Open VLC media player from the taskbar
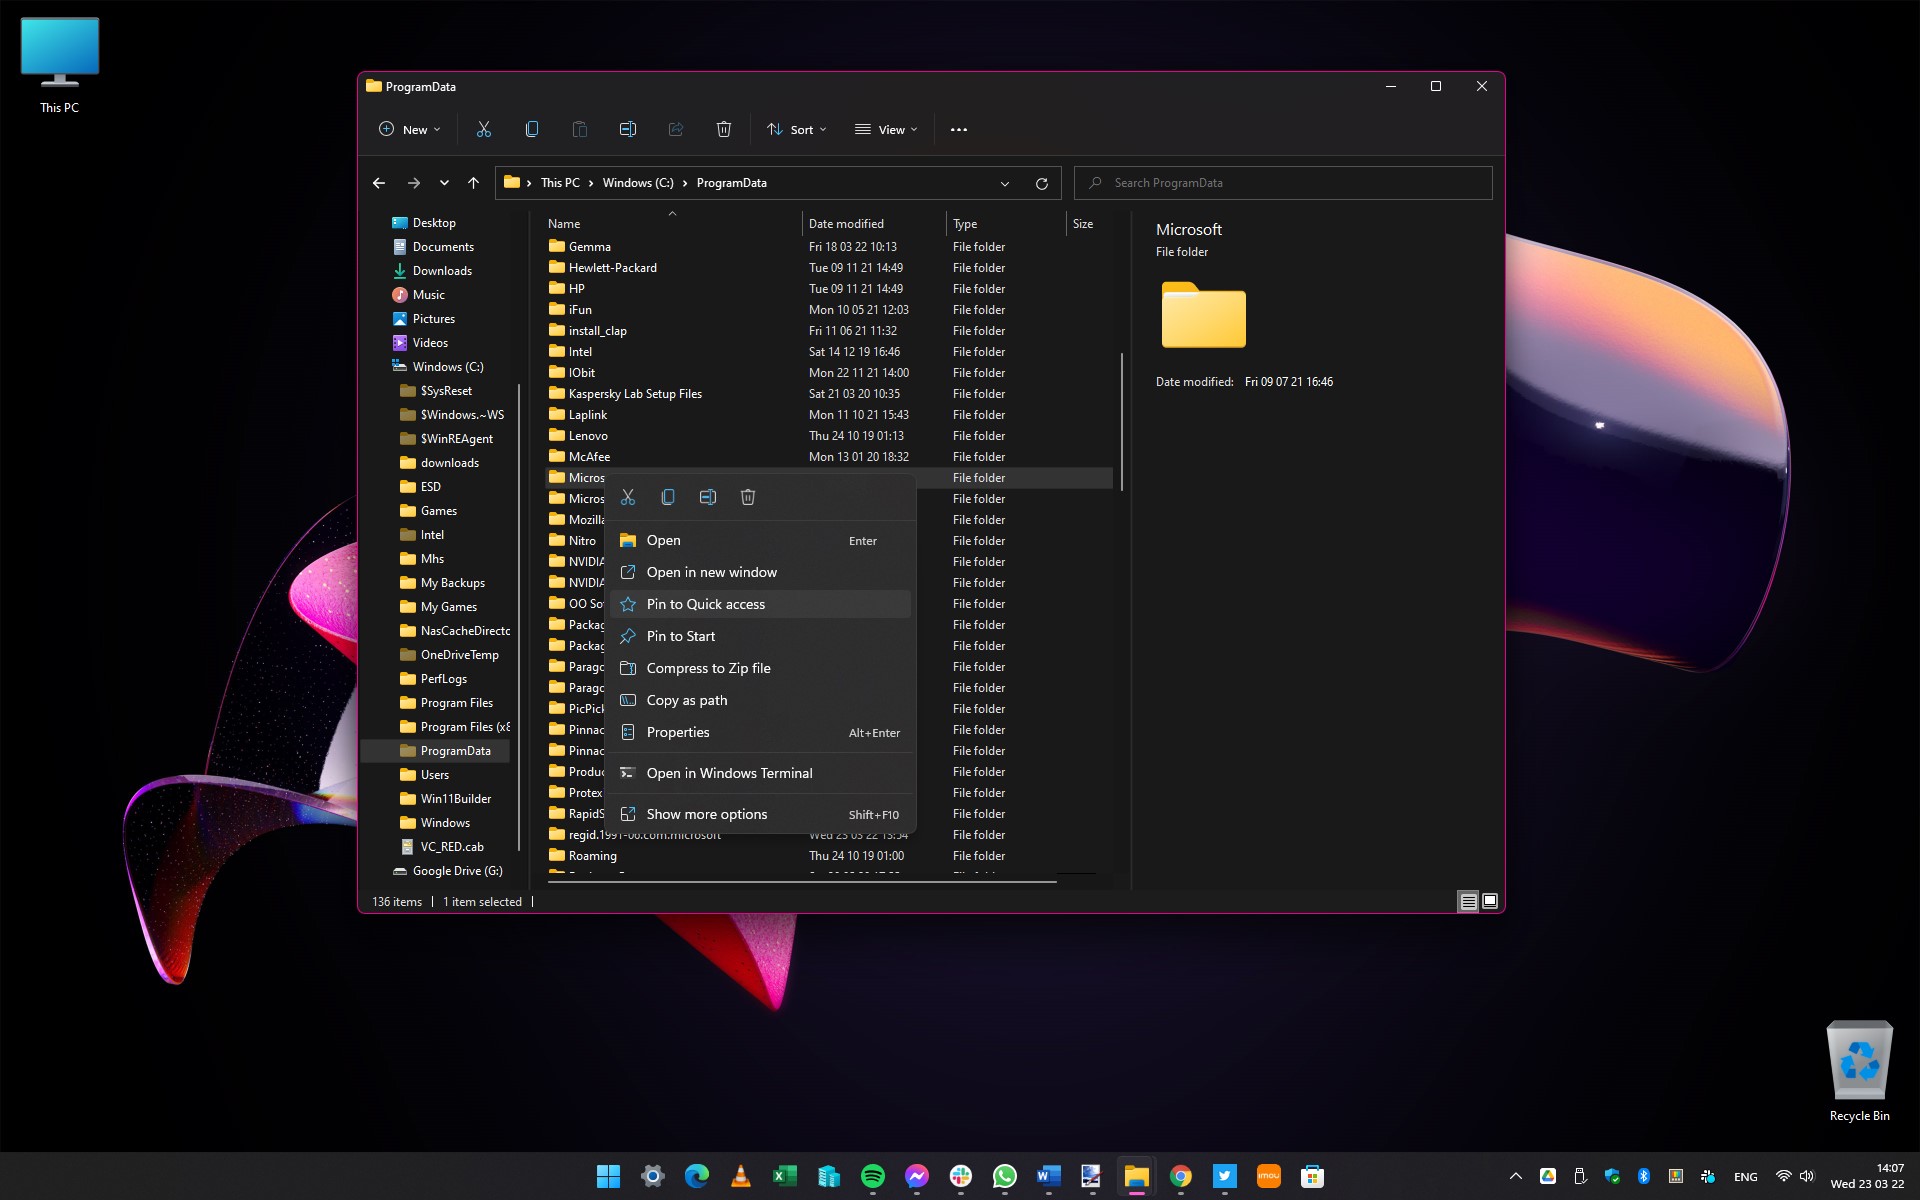Screen dimensions: 1920x1200 [x=740, y=1176]
